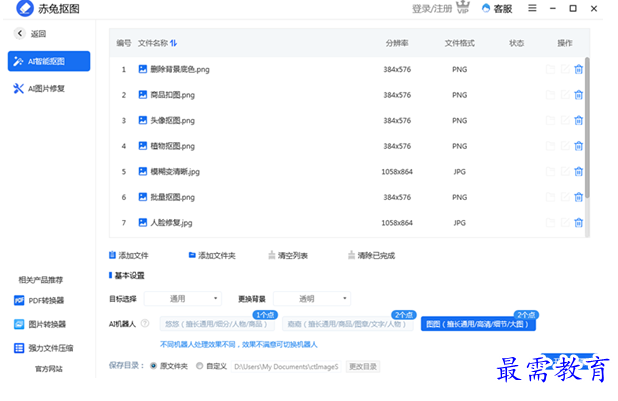Image resolution: width=618 pixels, height=401 pixels.
Task: Delete 删除背景底色.png with its trash icon
Action: 578,69
